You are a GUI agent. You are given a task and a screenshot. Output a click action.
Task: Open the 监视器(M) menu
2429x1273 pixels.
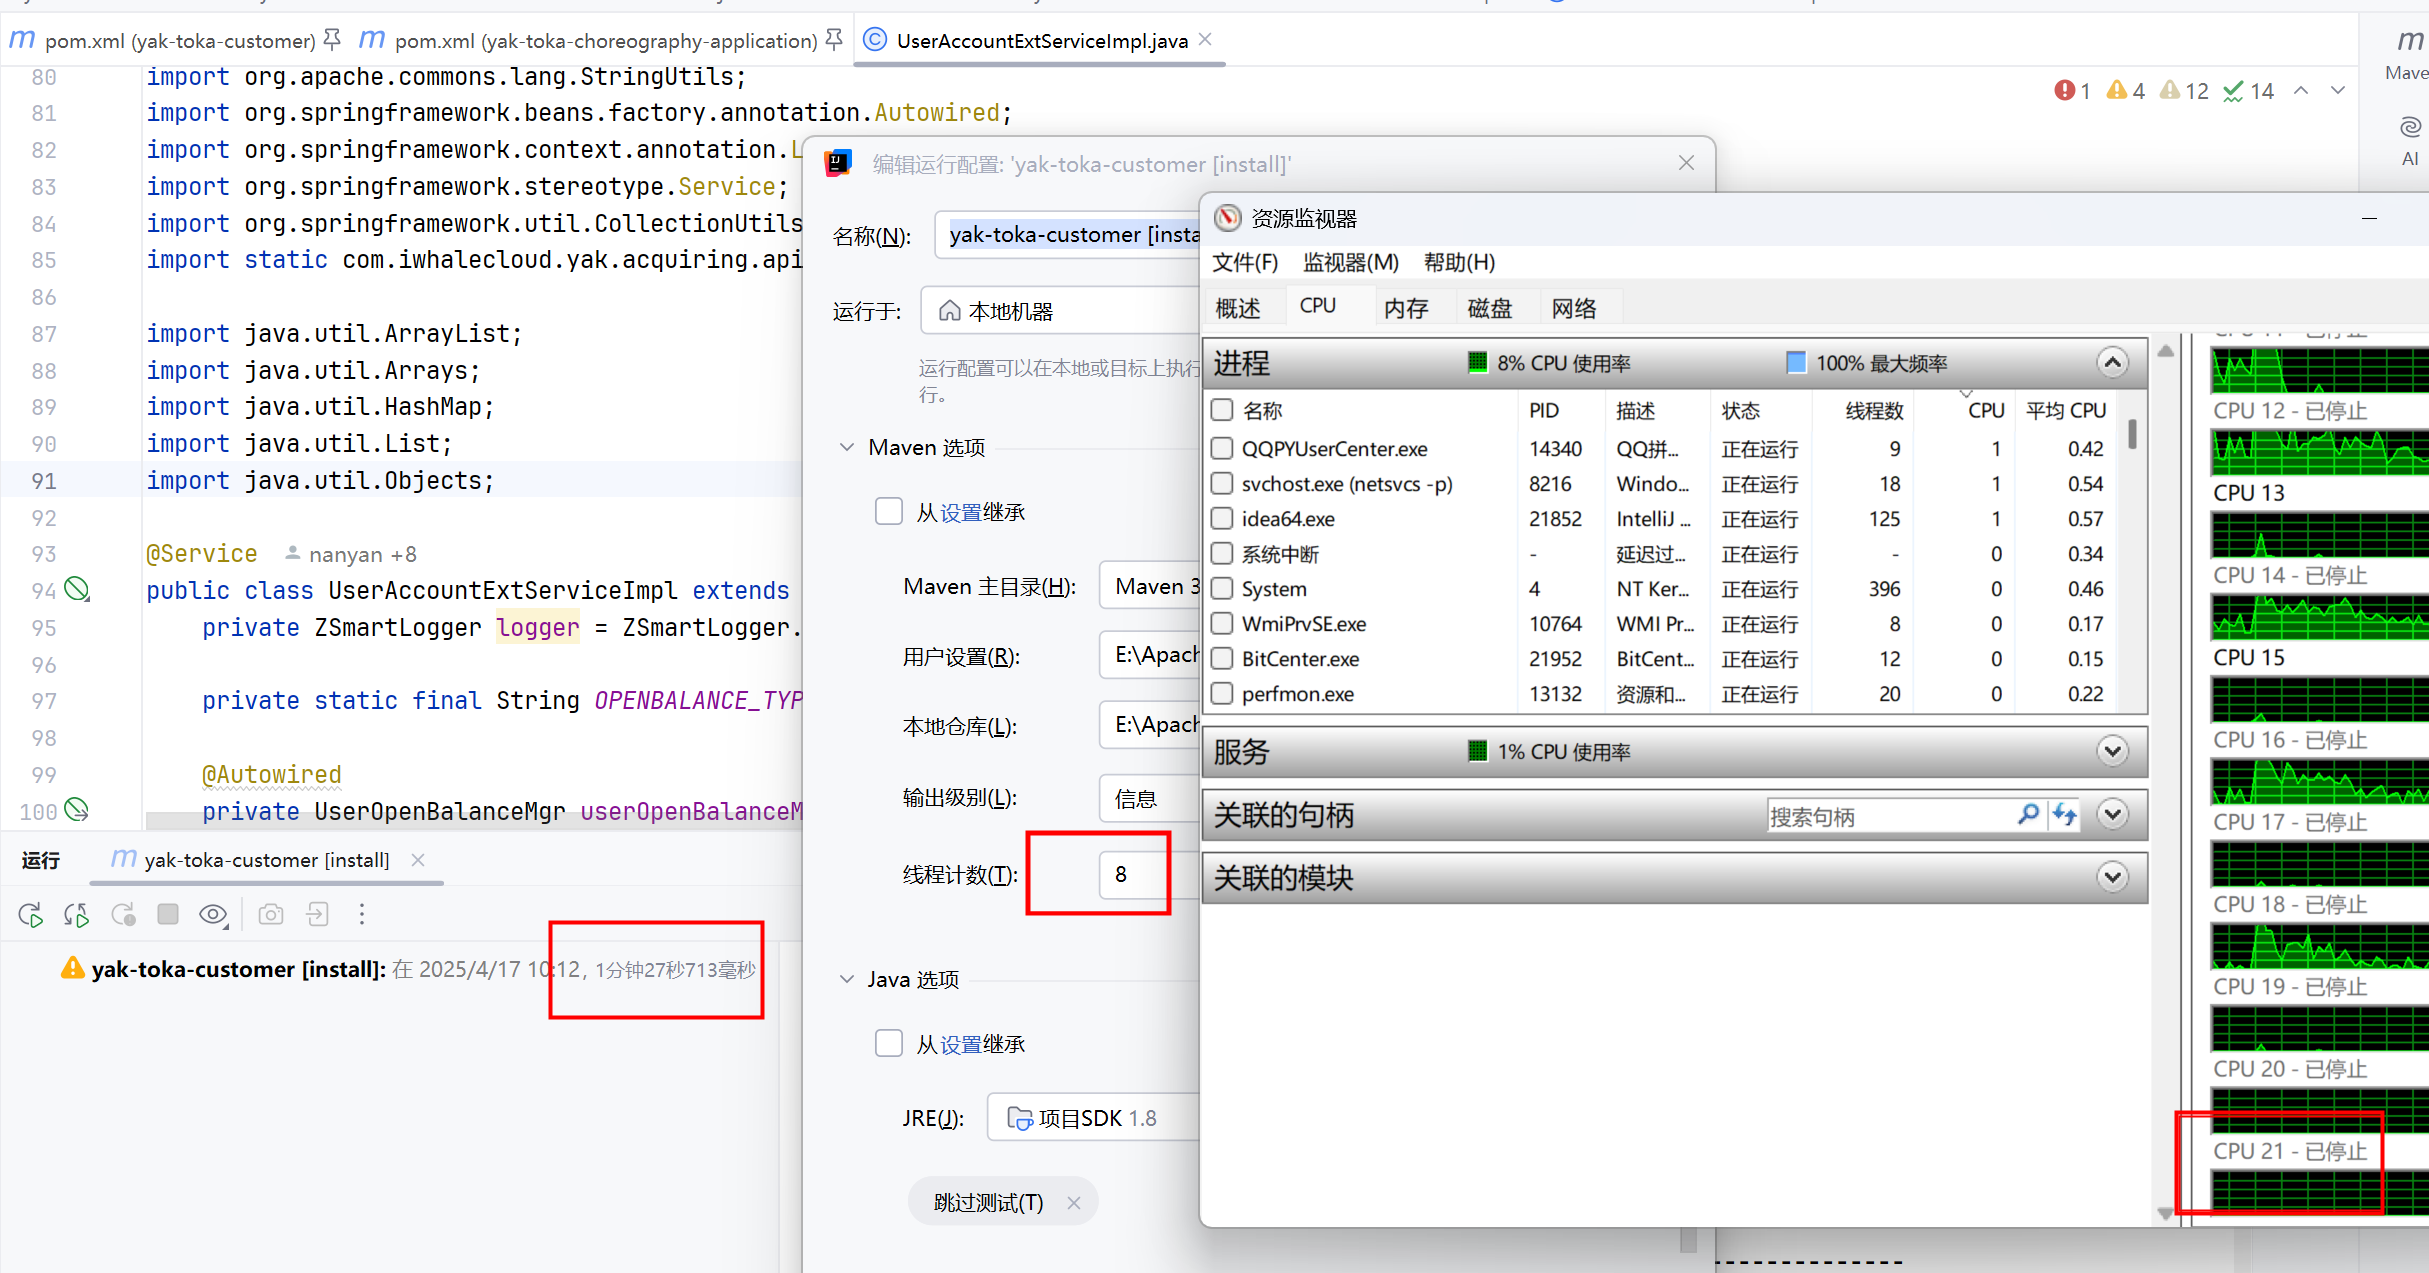click(1350, 262)
